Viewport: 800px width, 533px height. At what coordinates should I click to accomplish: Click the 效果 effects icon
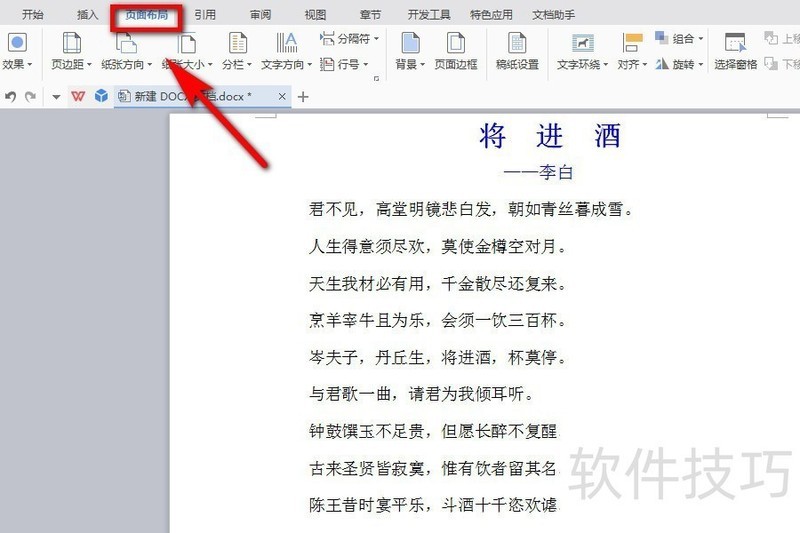click(x=17, y=43)
